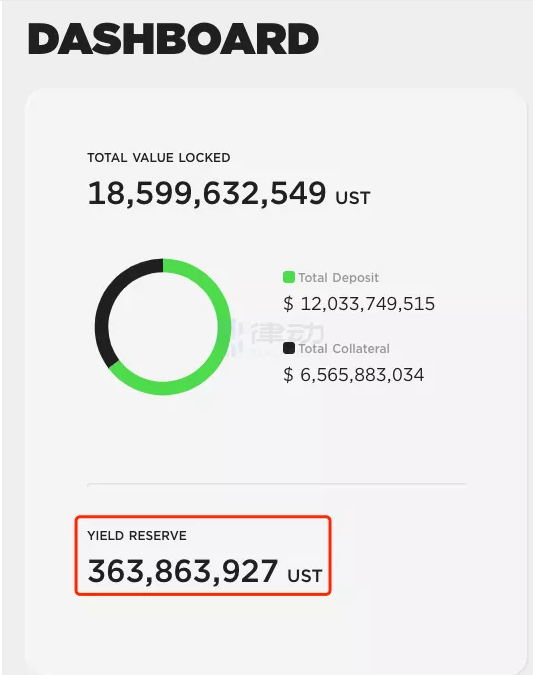Click the red highlighted Yield Reserve box border
The width and height of the screenshot is (533, 675).
coord(203,517)
